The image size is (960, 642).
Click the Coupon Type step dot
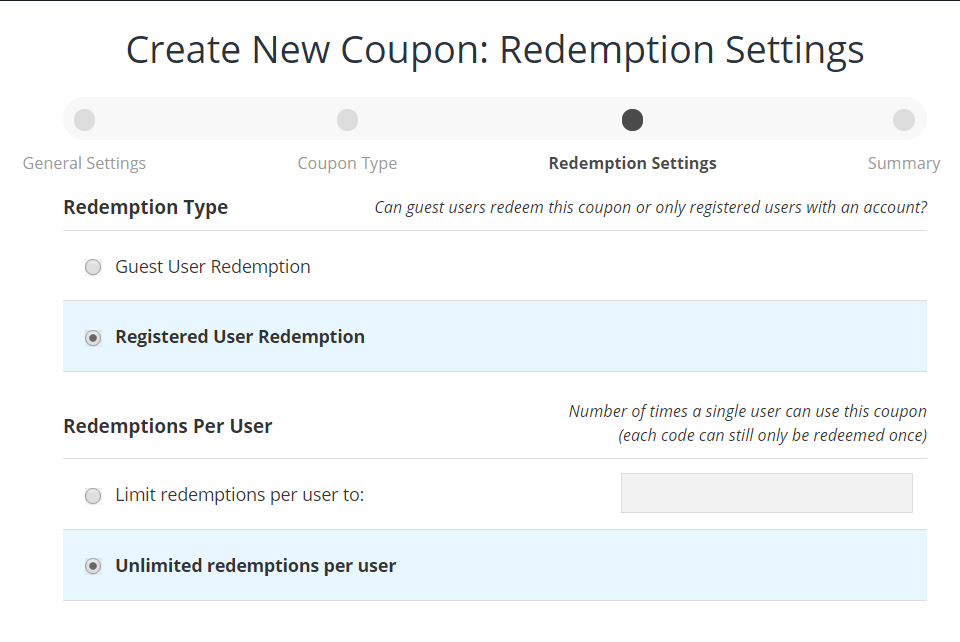point(347,120)
